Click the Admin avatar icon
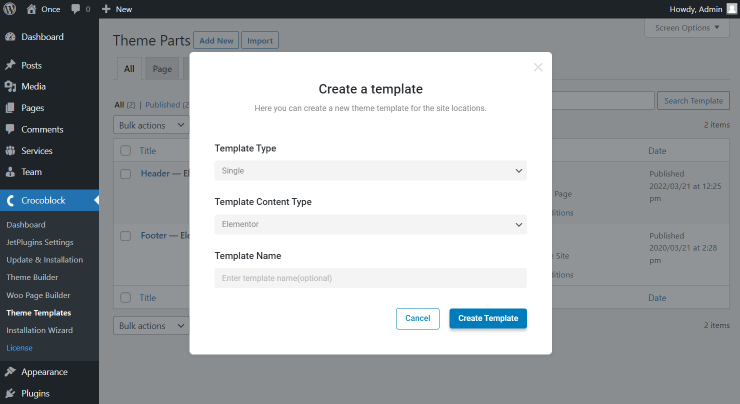Image resolution: width=740 pixels, height=404 pixels. coord(732,9)
